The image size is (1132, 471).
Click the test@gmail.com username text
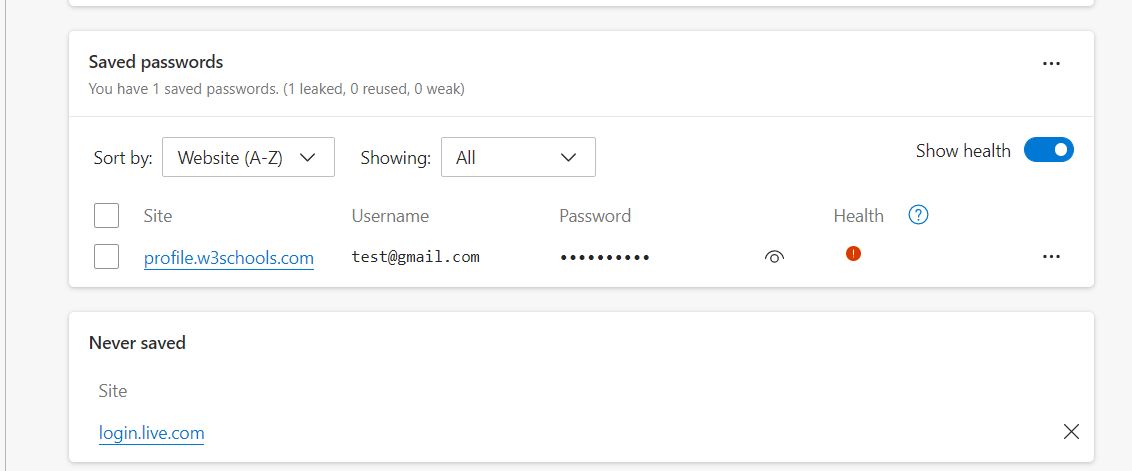coord(416,257)
